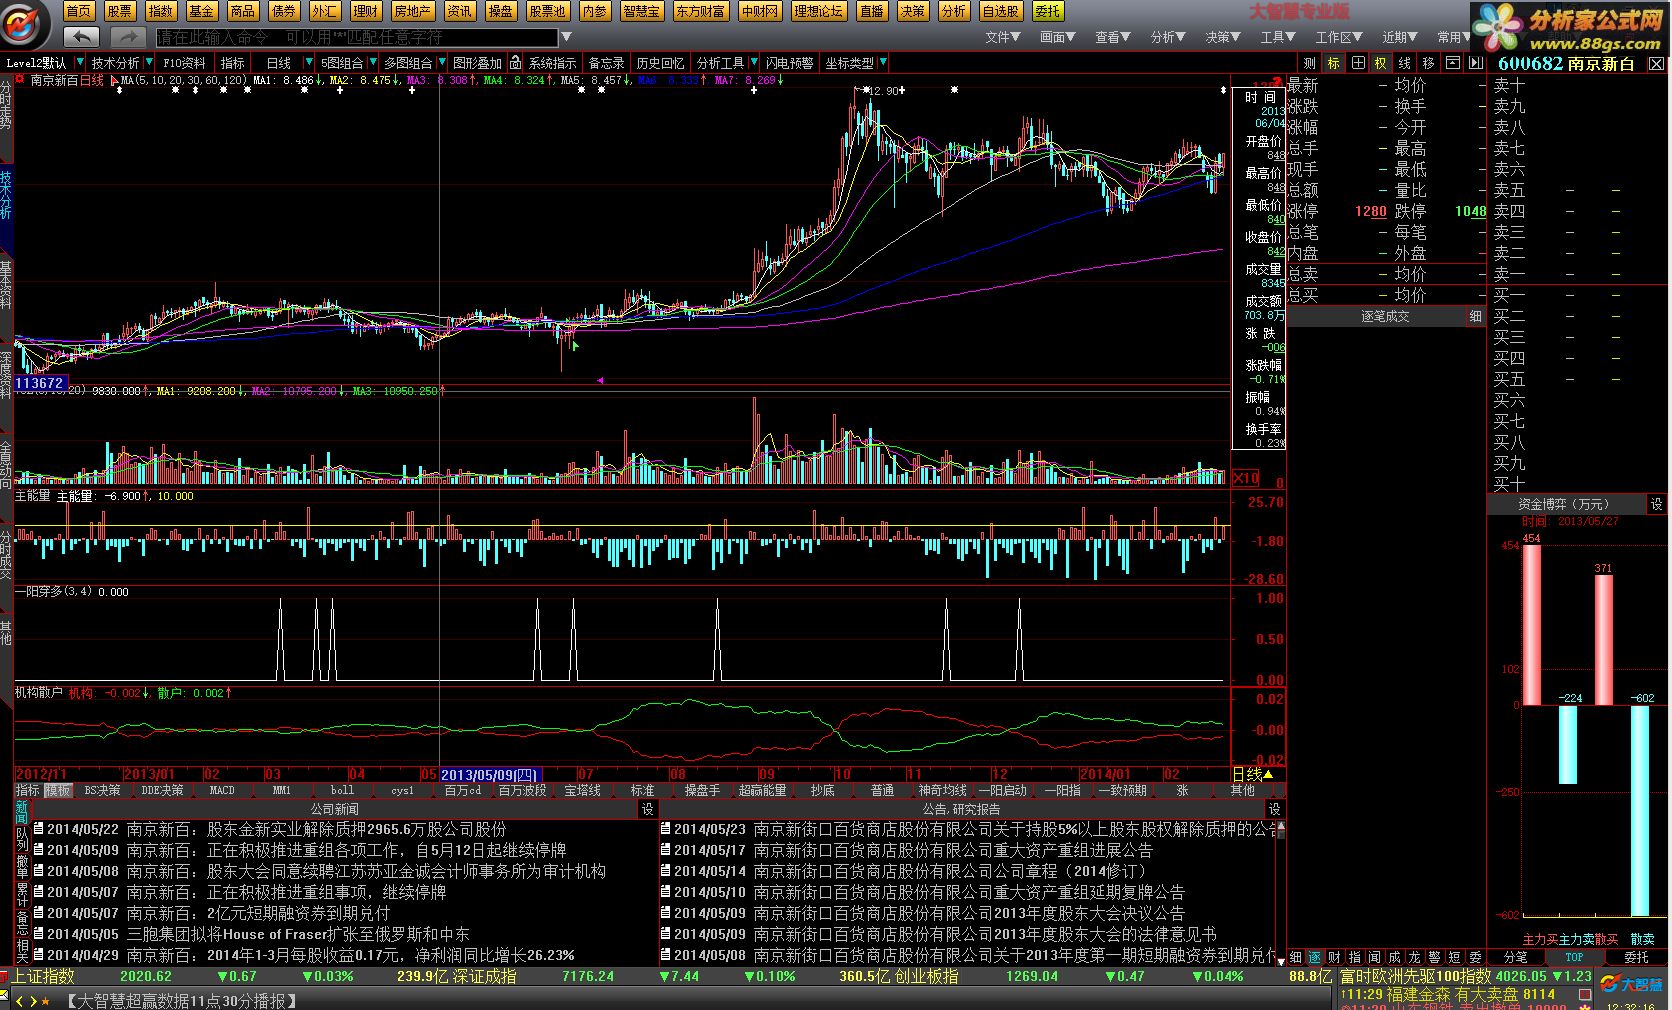Click 自选股 top button
The image size is (1672, 1010).
1000,11
